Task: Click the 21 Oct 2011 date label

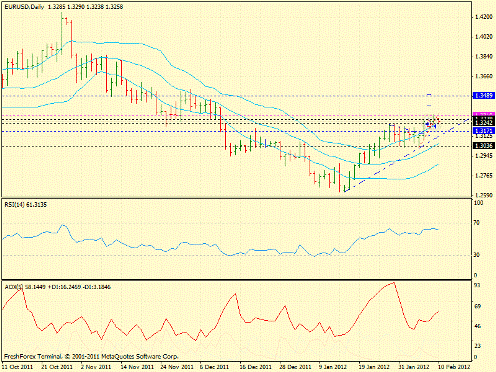Action: point(57,367)
